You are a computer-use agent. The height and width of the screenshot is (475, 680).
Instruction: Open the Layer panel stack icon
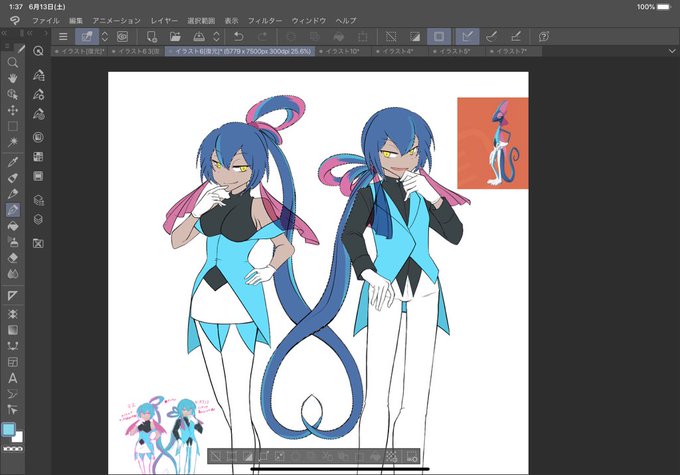point(38,219)
